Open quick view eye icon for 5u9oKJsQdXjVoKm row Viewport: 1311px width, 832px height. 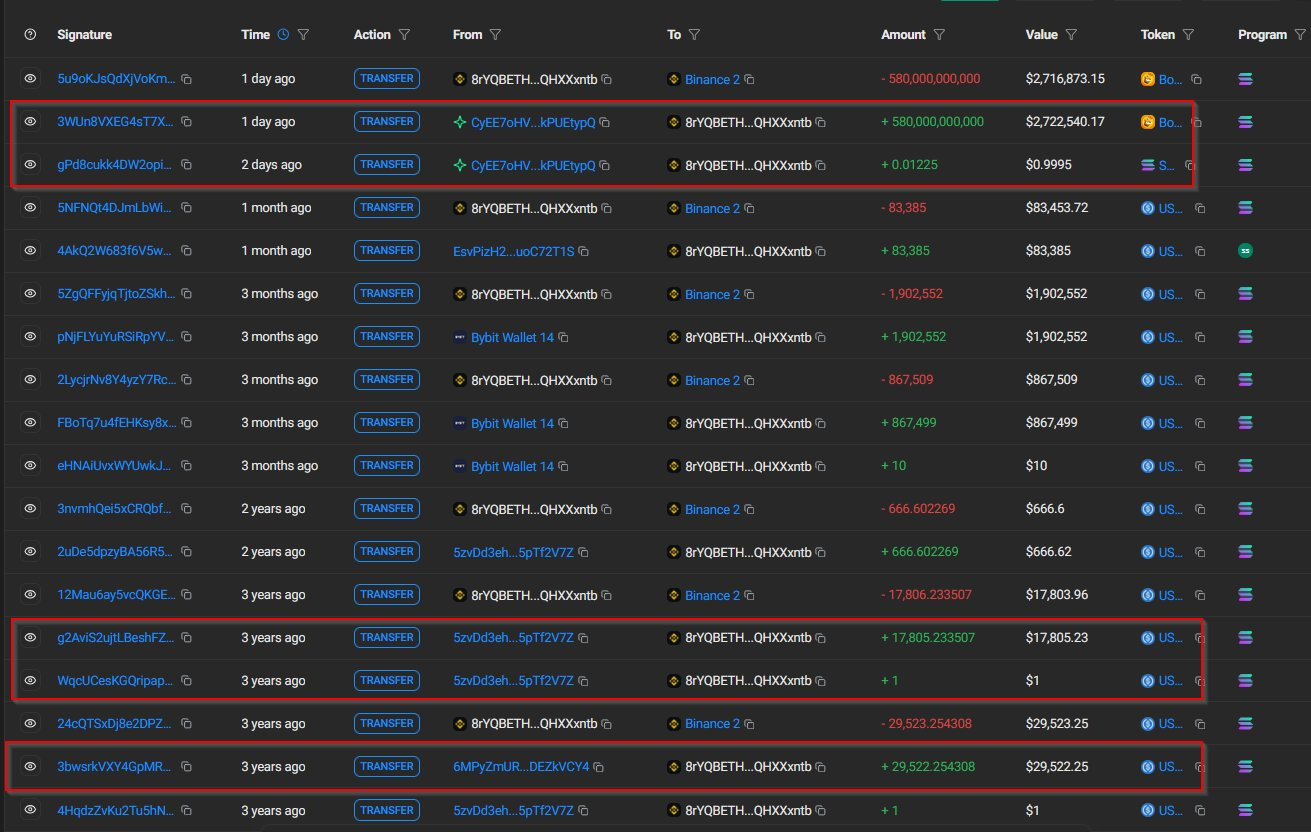click(x=30, y=78)
